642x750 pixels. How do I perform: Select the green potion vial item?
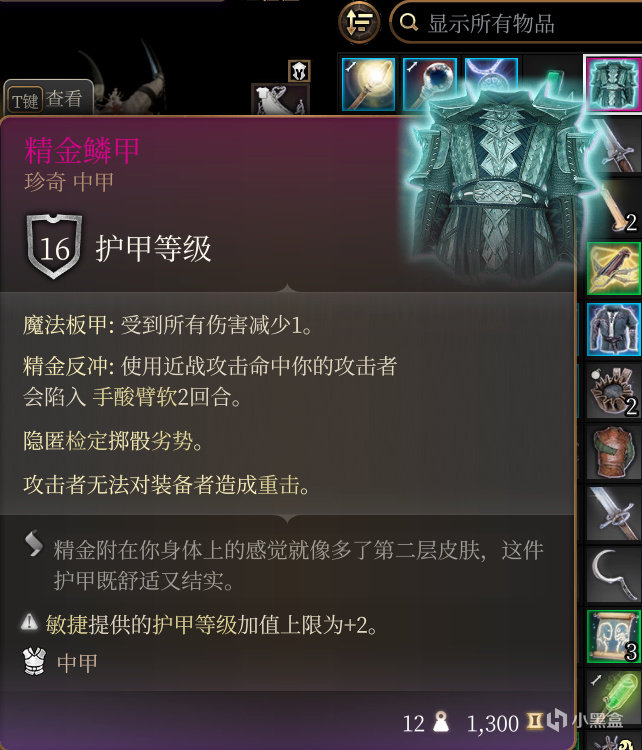tap(614, 694)
